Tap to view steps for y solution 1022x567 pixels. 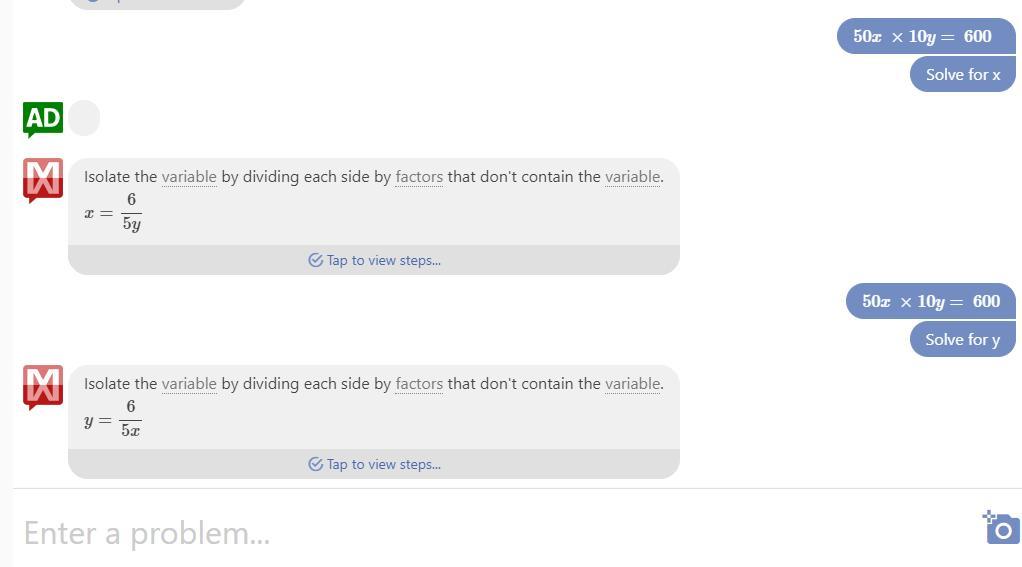374,464
